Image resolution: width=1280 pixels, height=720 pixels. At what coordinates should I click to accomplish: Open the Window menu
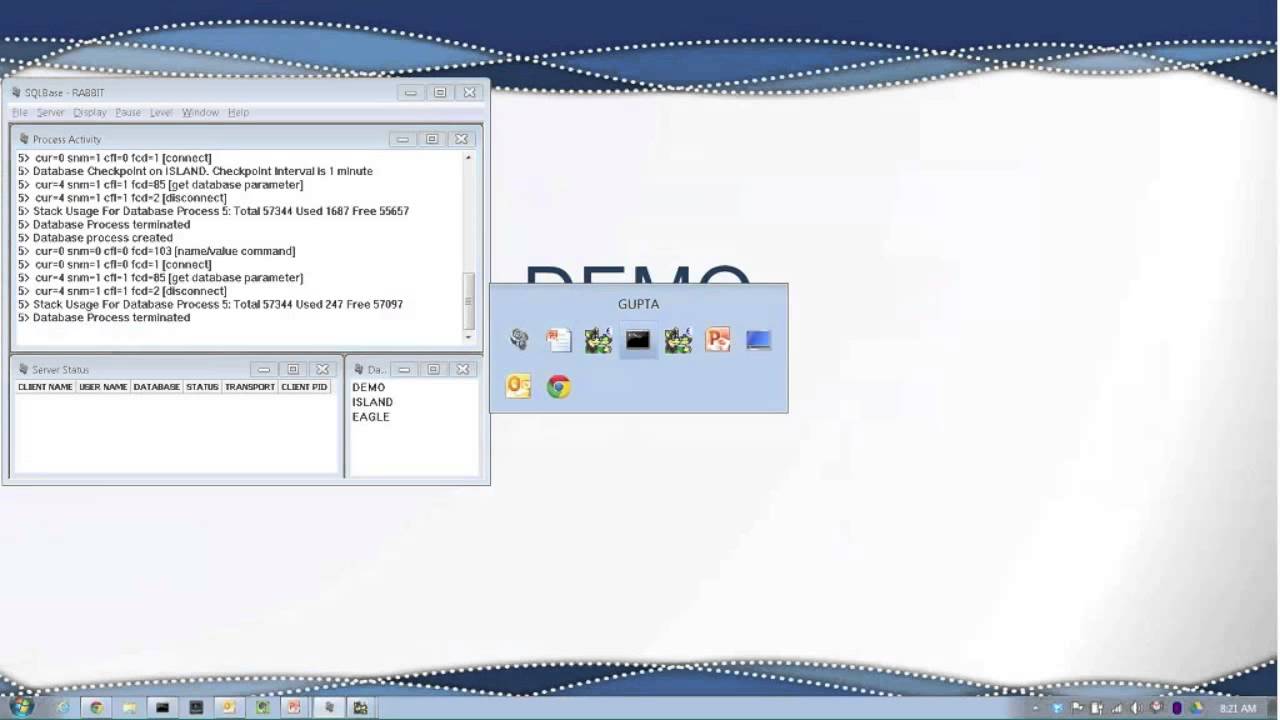pyautogui.click(x=200, y=112)
